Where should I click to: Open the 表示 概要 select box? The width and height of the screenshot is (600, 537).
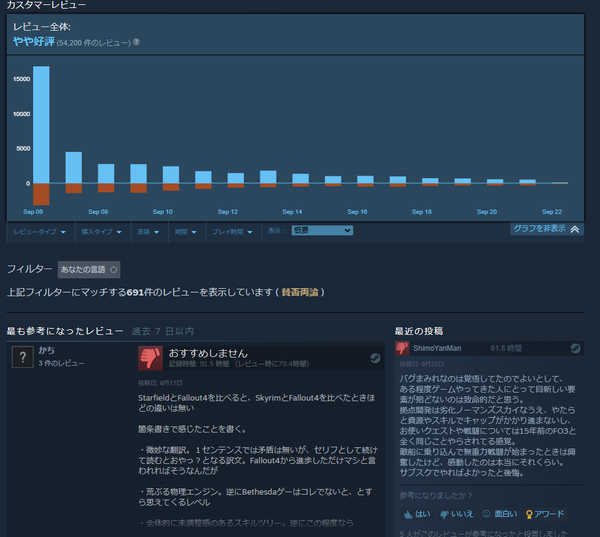(x=322, y=230)
